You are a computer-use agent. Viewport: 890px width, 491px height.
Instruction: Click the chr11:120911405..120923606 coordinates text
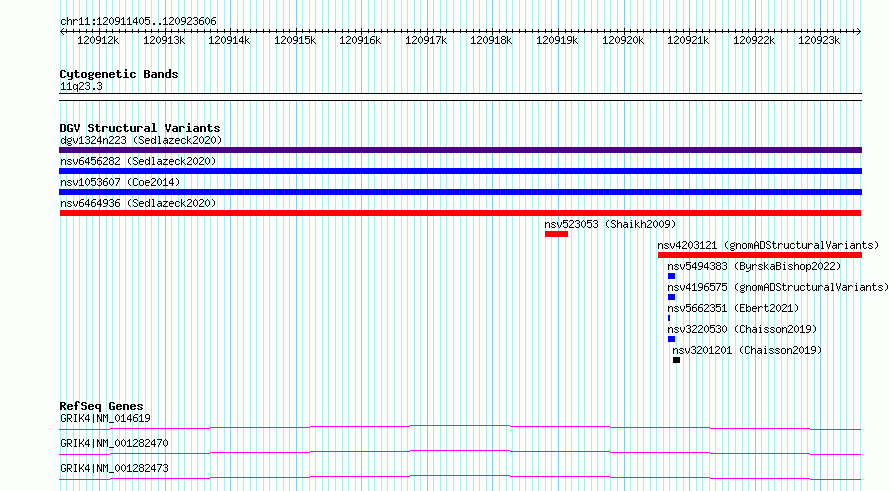pos(138,22)
